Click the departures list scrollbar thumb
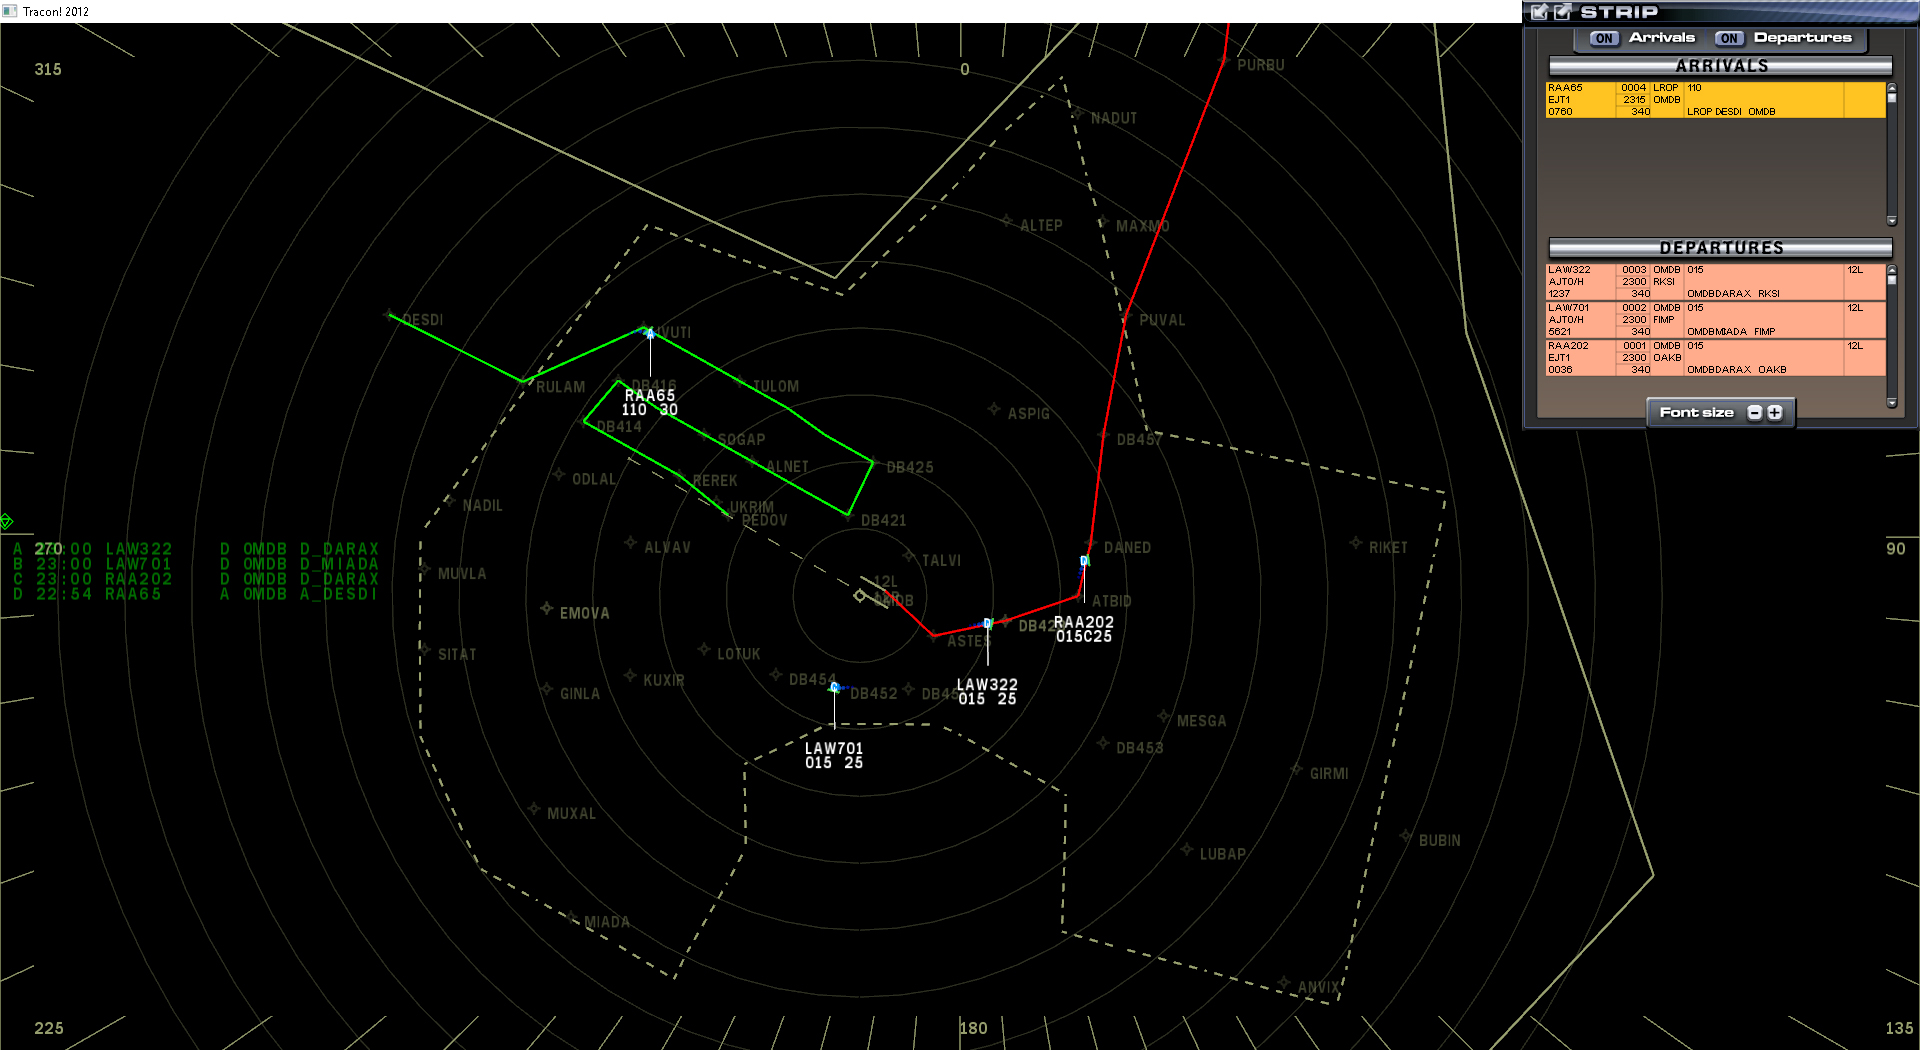Screen dimensions: 1920x1050 pyautogui.click(x=1891, y=280)
